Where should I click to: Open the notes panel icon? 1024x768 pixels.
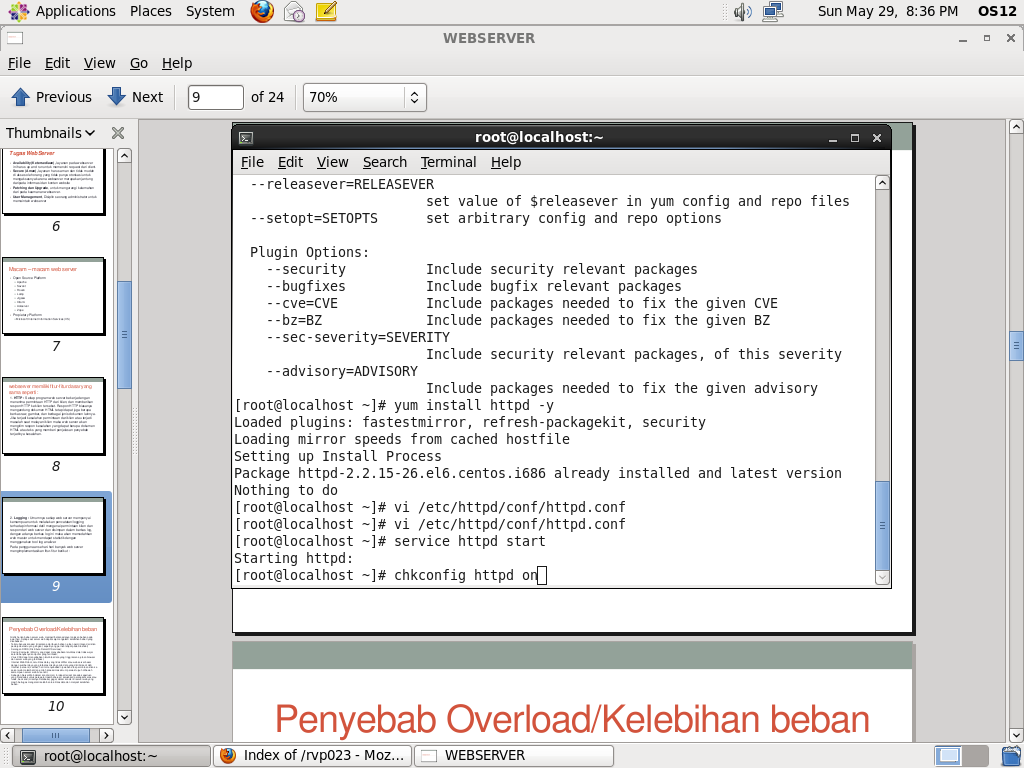(x=326, y=11)
